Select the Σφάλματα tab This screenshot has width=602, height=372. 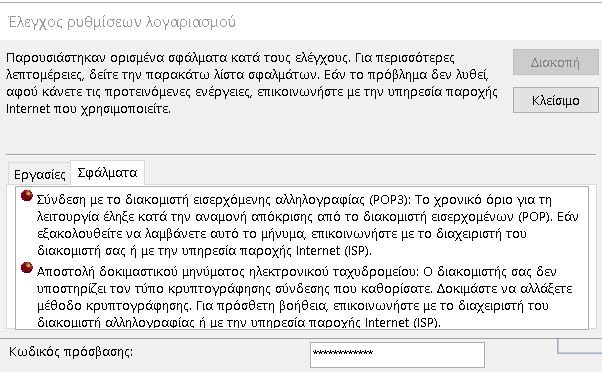pos(107,173)
